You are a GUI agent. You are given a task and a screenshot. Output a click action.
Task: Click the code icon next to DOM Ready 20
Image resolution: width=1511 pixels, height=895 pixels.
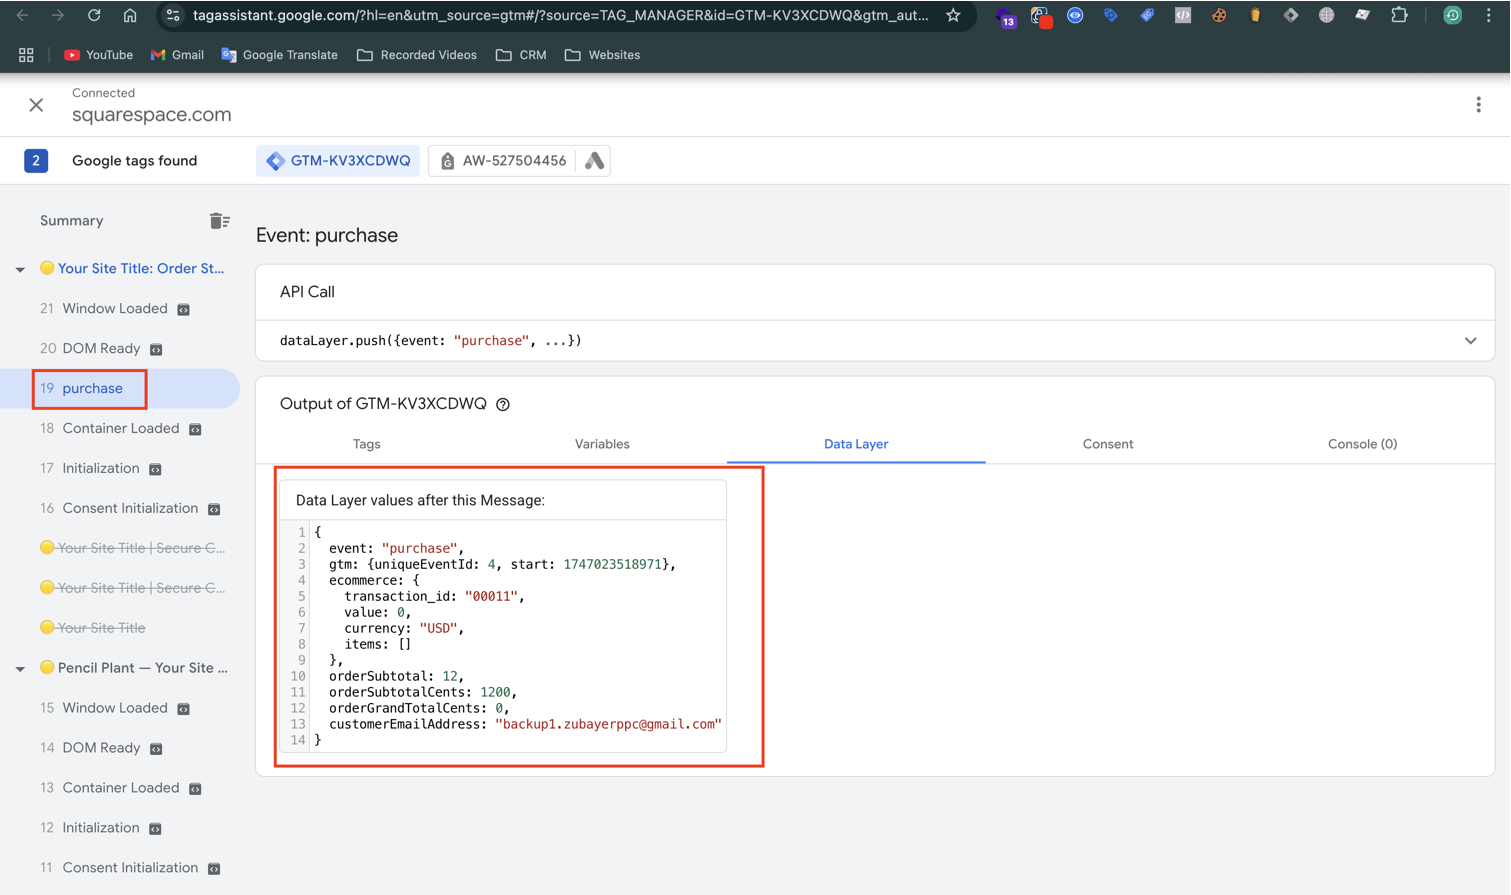156,350
